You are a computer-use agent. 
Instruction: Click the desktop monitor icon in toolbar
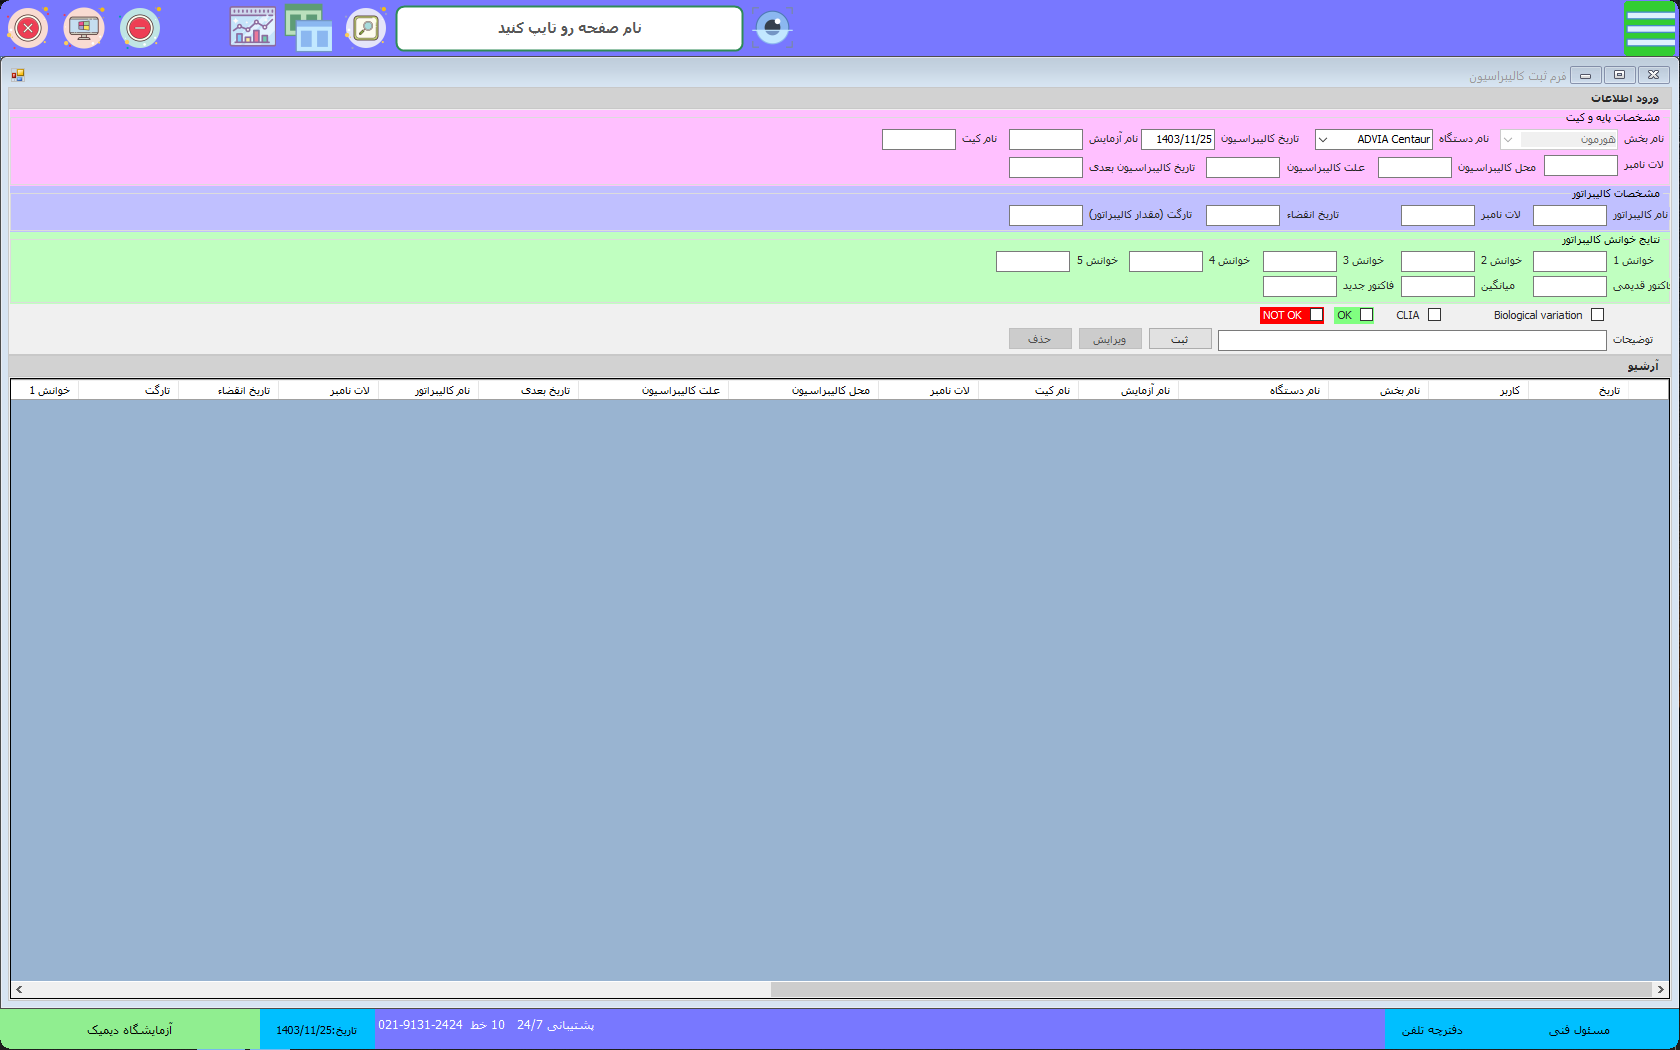[x=84, y=28]
